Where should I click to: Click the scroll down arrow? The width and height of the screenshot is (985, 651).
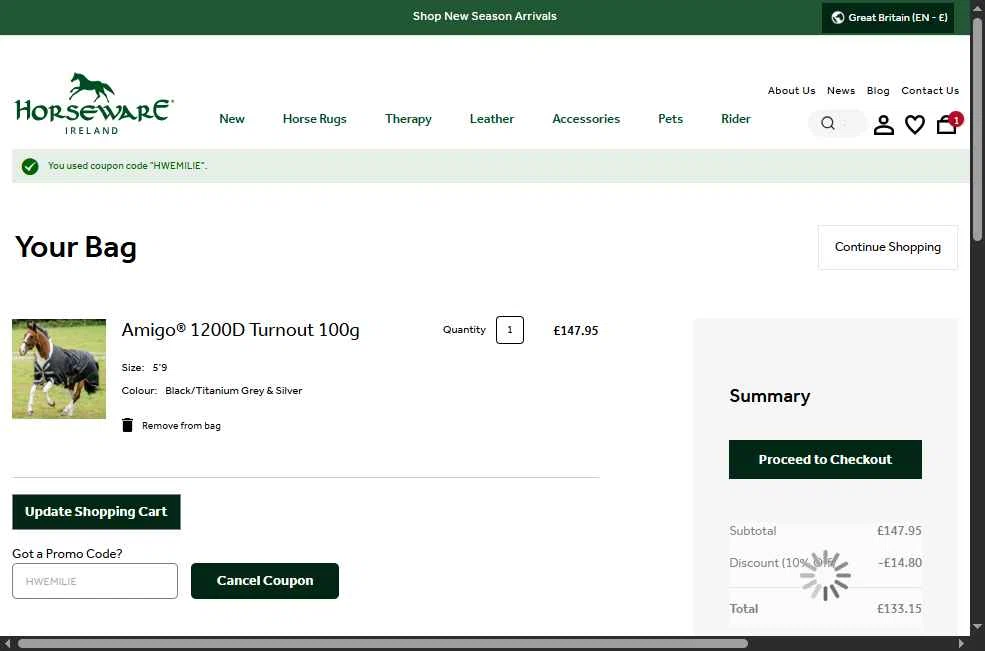point(977,626)
